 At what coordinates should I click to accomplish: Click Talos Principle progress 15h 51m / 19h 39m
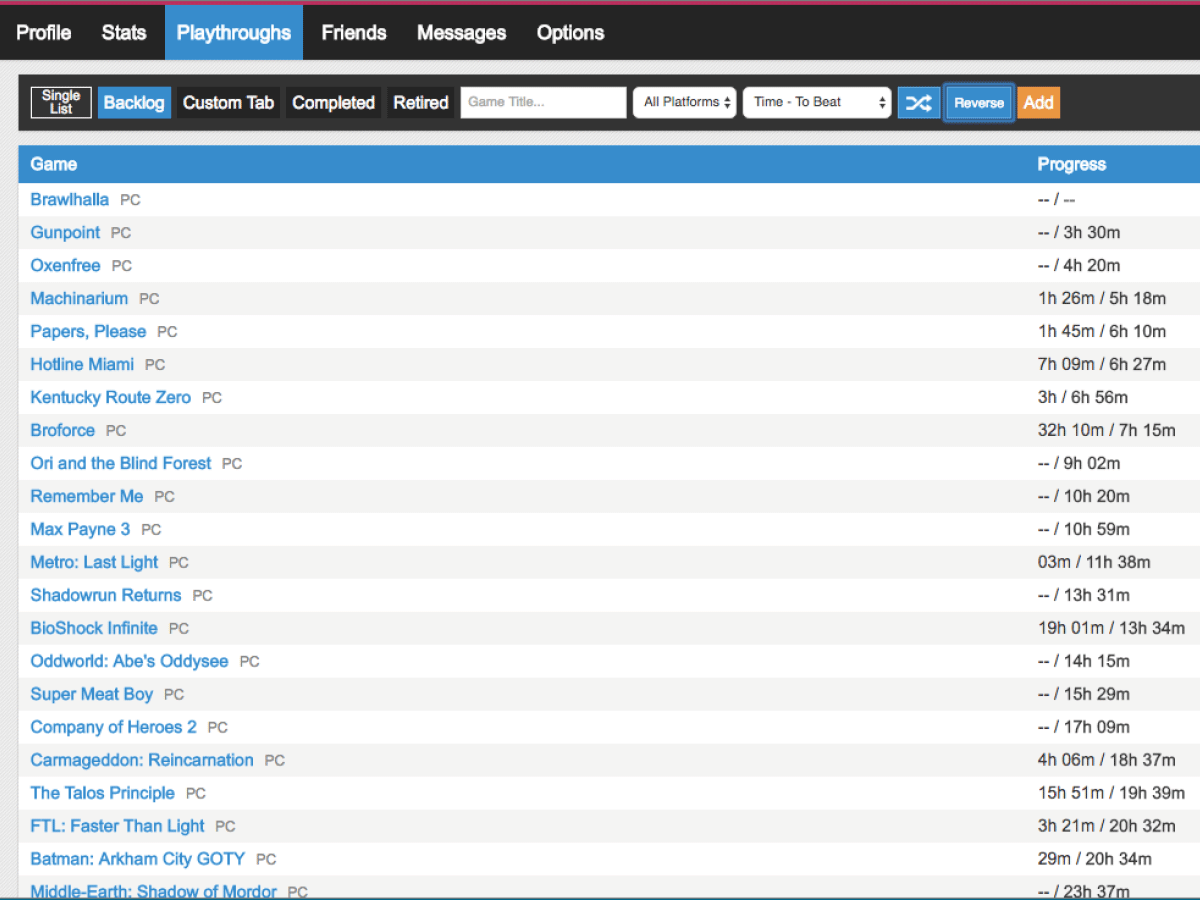[x=1111, y=793]
